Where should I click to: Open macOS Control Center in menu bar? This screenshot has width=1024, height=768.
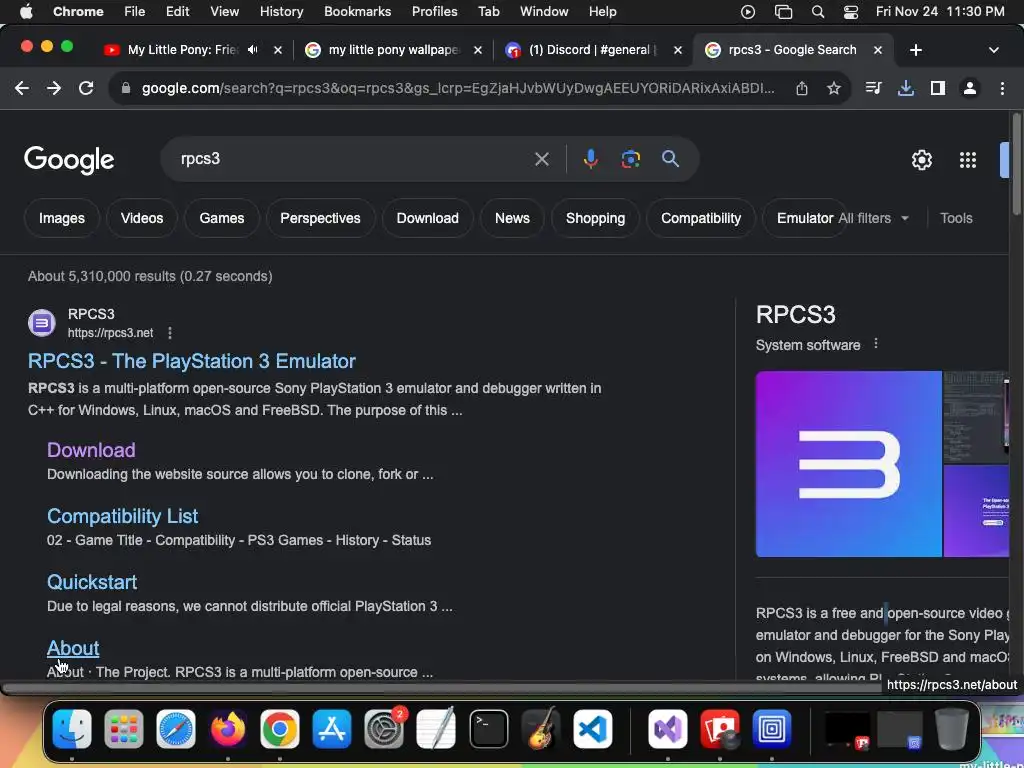(851, 12)
